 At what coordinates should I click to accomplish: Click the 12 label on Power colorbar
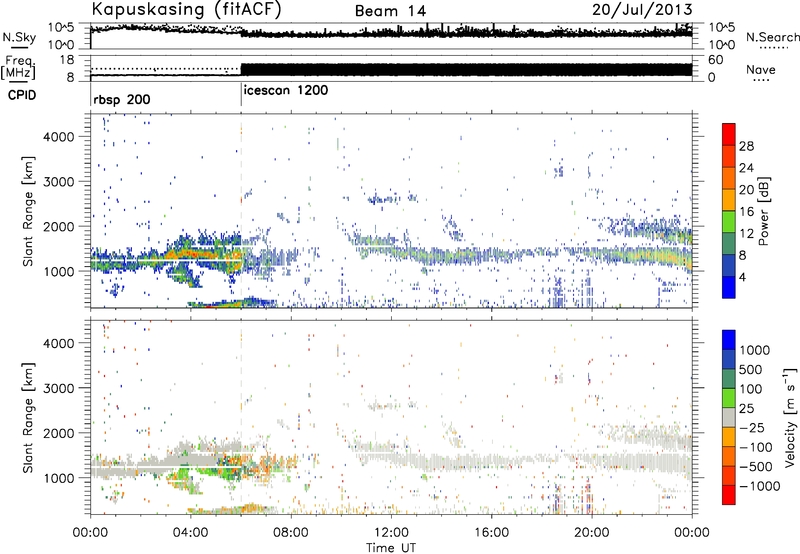click(746, 233)
